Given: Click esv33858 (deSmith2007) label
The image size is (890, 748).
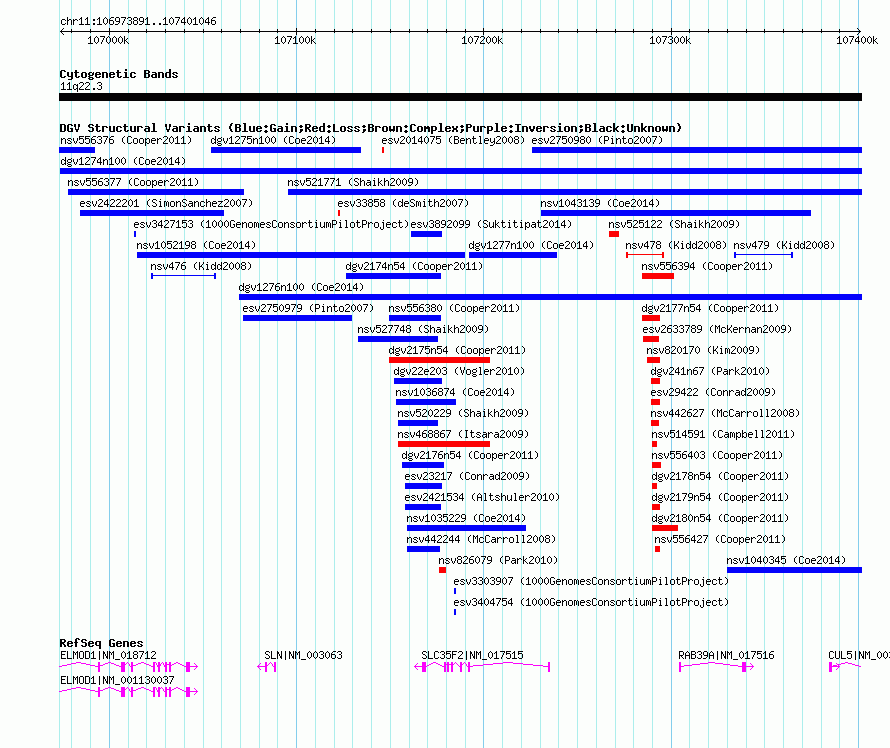Looking at the screenshot, I should [403, 203].
